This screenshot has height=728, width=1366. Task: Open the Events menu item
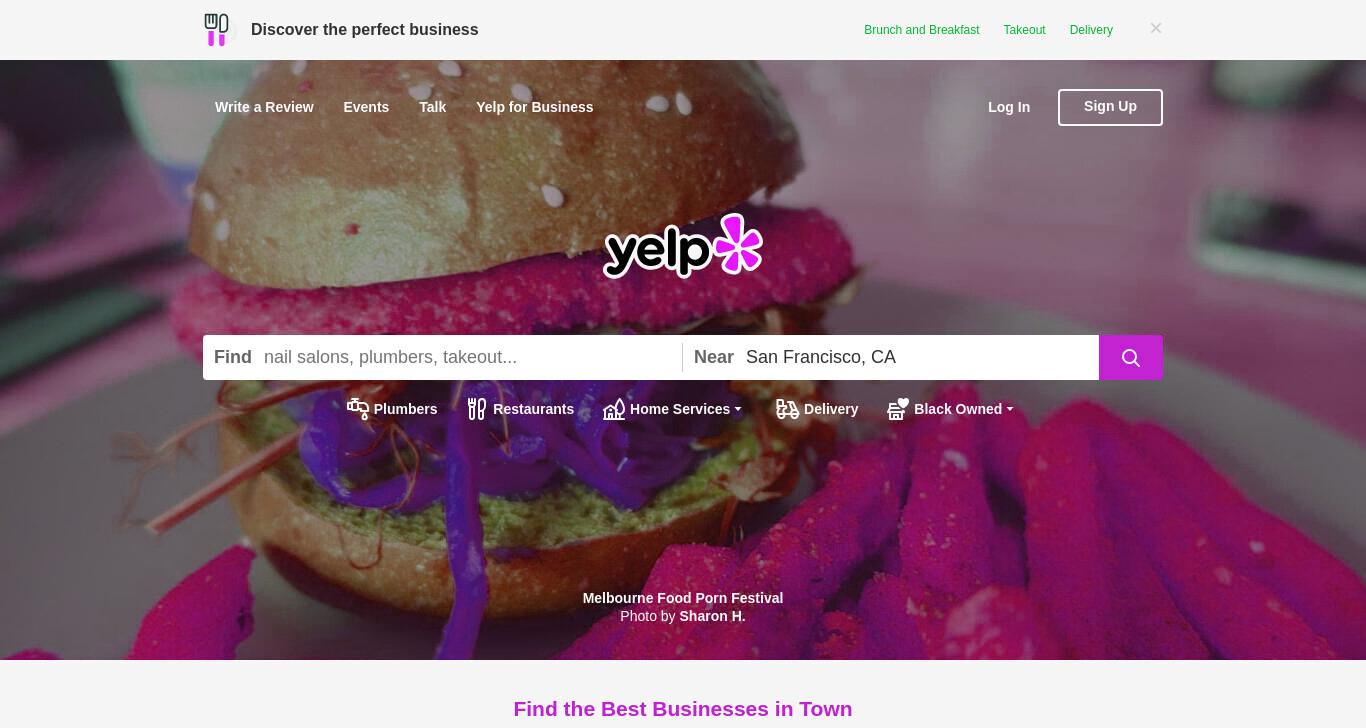(366, 107)
